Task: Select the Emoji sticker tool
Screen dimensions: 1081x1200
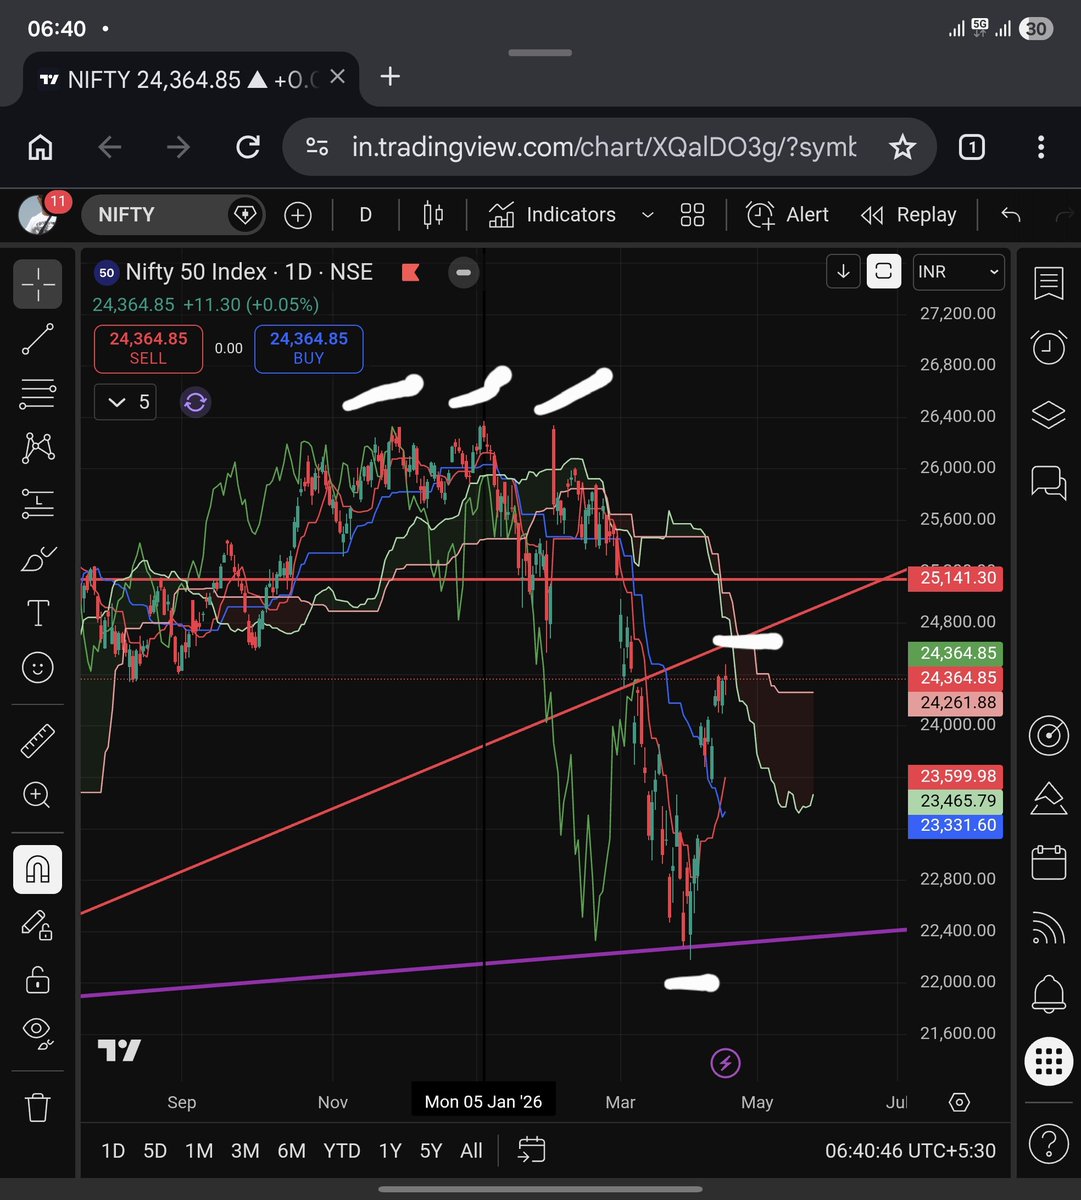Action: (37, 667)
